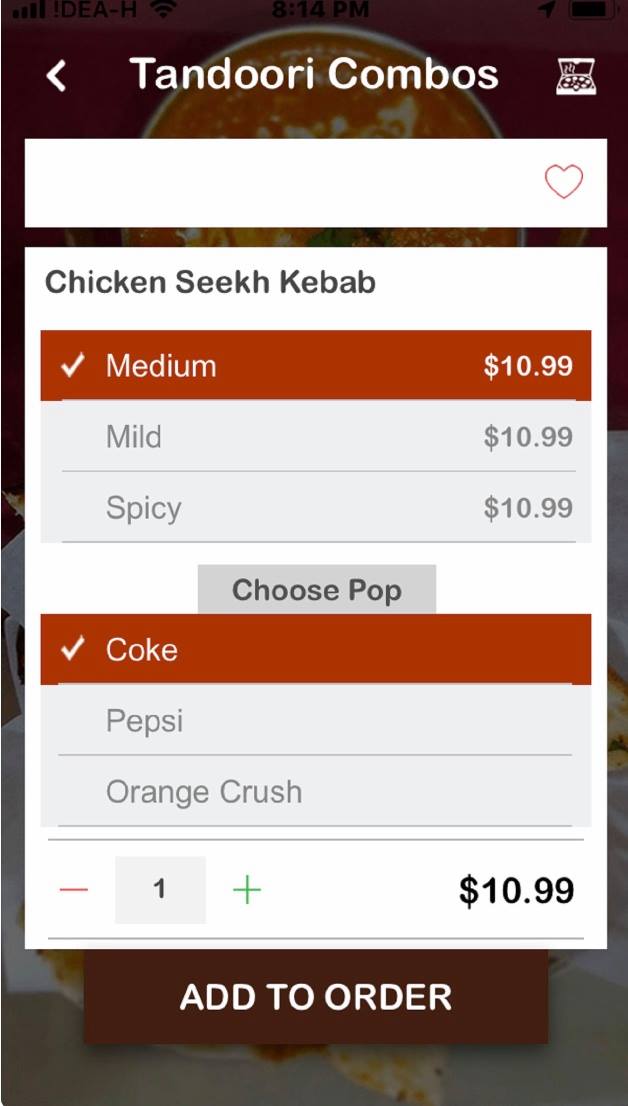Viewport: 628px width, 1106px height.
Task: Tap the $10.99 total price
Action: 516,890
